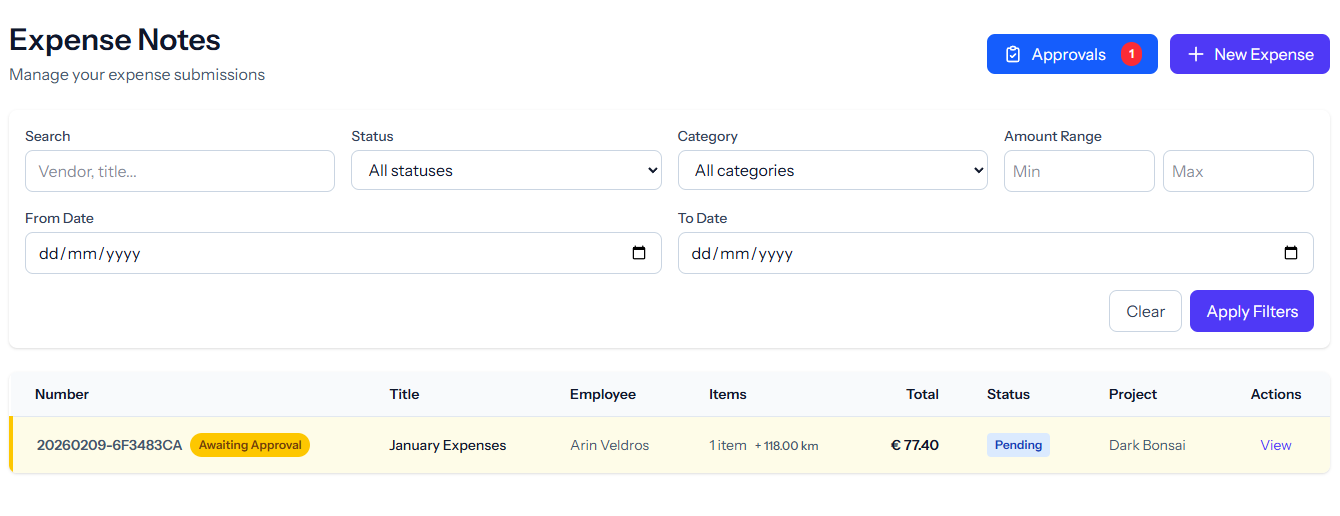Click the plus icon on New Expense

1195,55
